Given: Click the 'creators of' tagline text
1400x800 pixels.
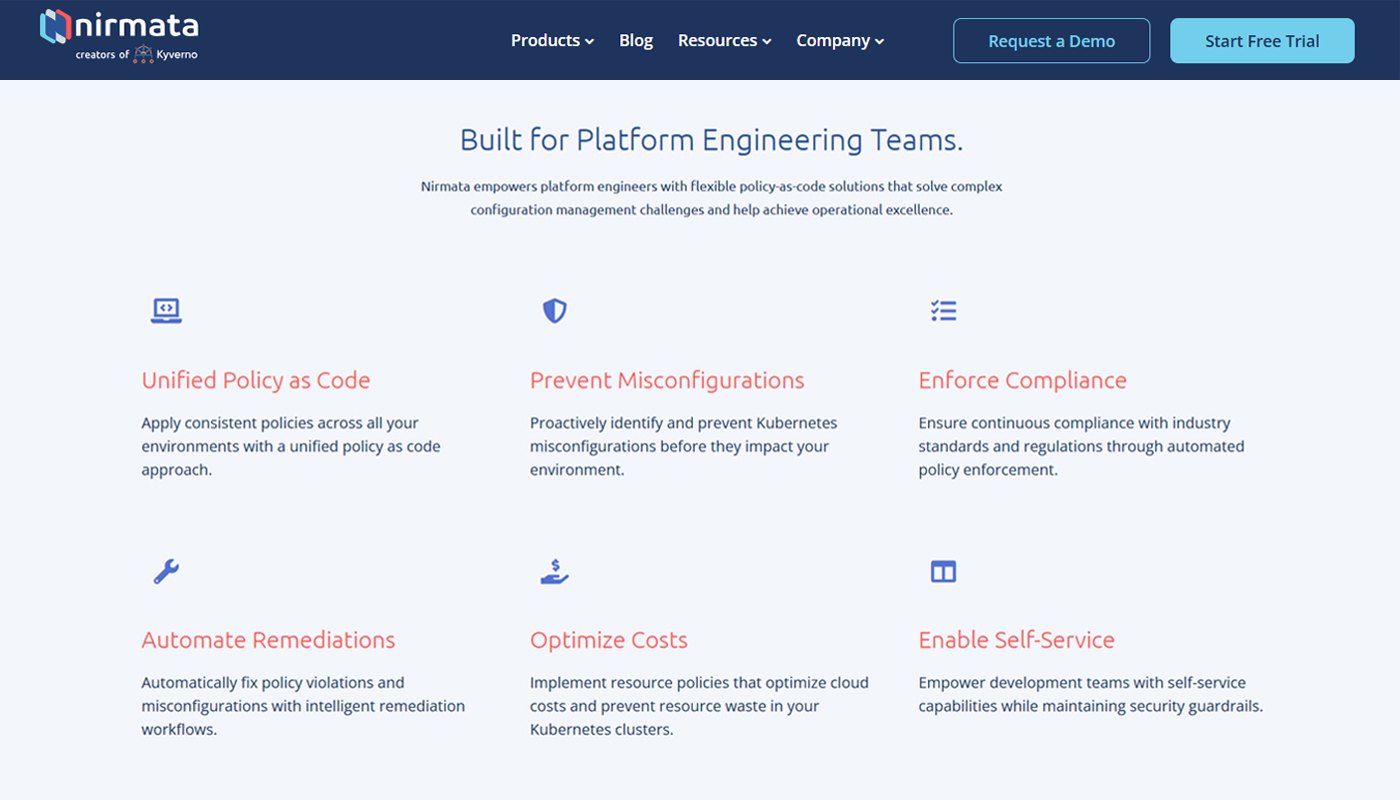Looking at the screenshot, I should pyautogui.click(x=102, y=55).
